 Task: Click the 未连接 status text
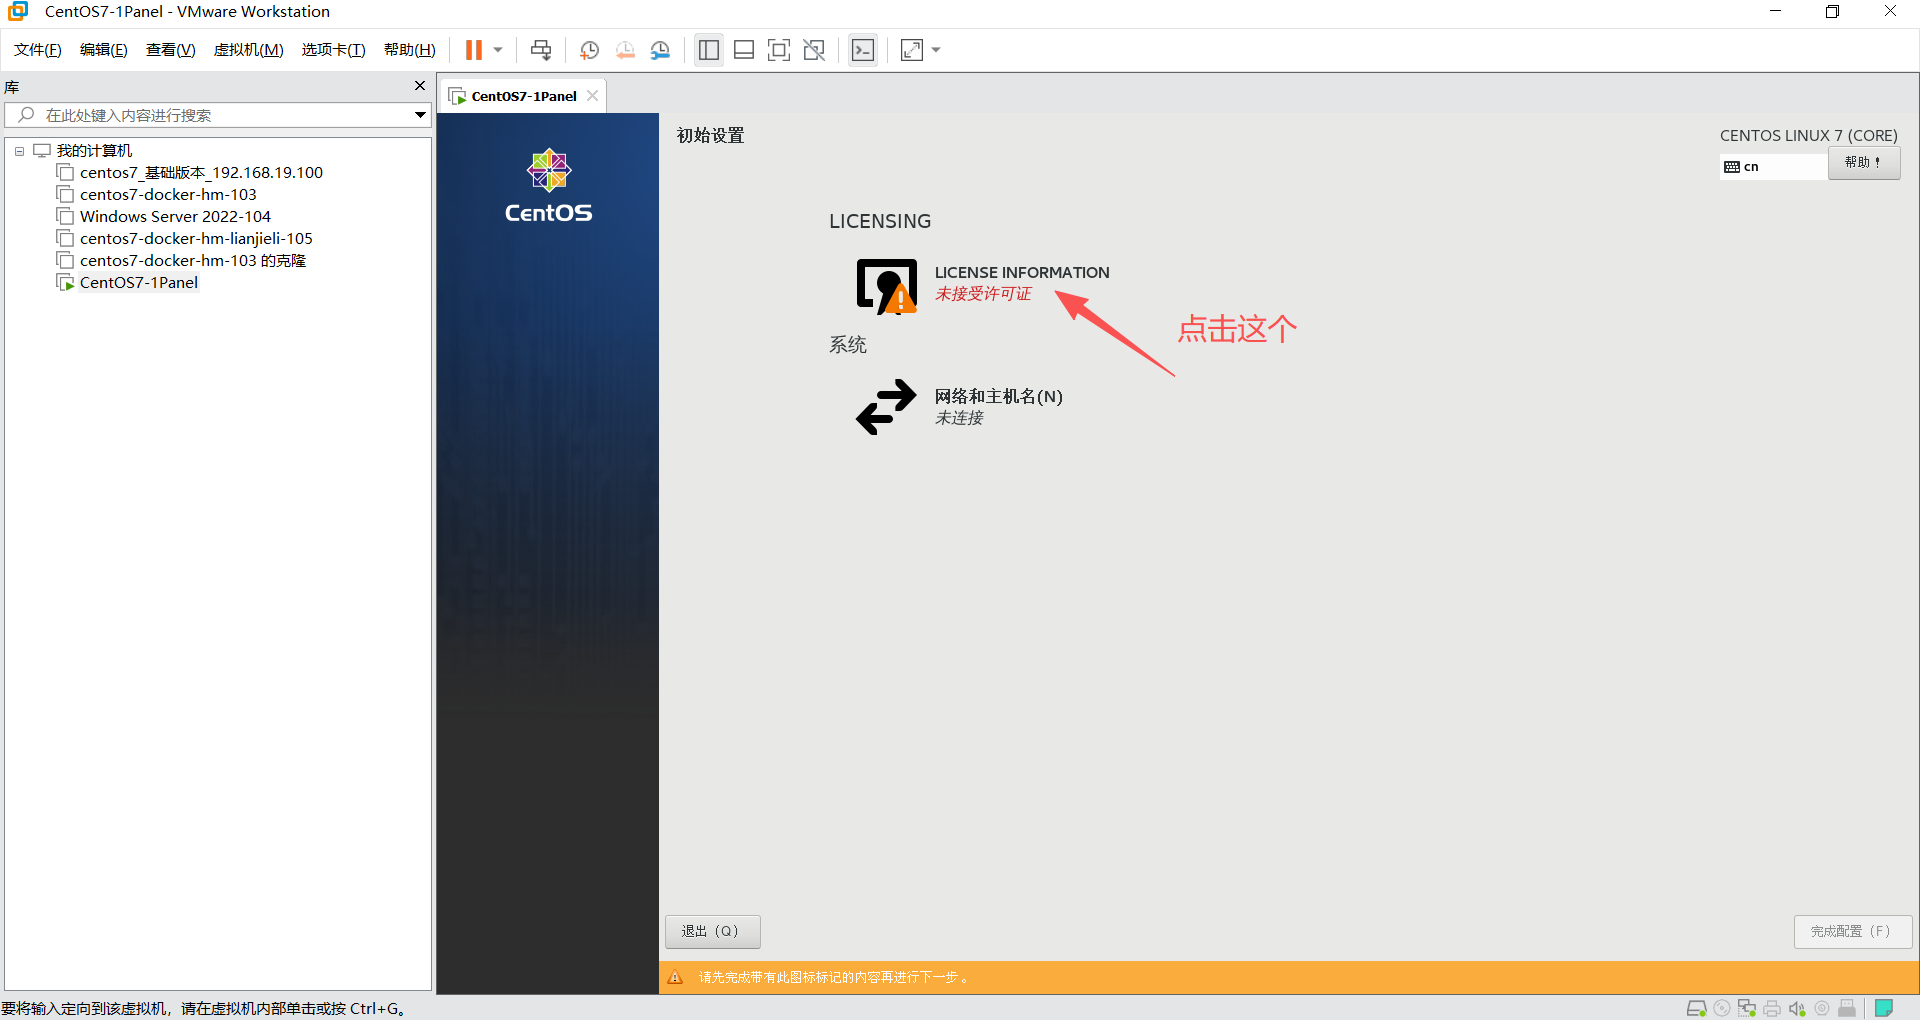pyautogui.click(x=959, y=418)
